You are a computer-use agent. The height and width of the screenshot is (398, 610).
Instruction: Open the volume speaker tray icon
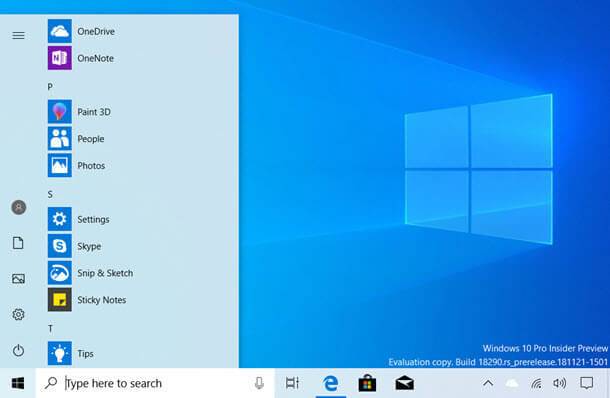pyautogui.click(x=559, y=383)
